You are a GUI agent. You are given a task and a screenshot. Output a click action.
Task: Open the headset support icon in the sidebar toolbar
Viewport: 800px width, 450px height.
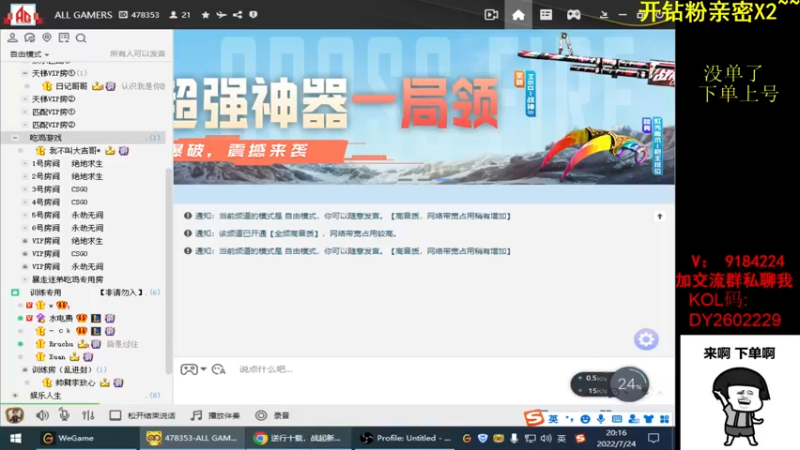point(30,38)
